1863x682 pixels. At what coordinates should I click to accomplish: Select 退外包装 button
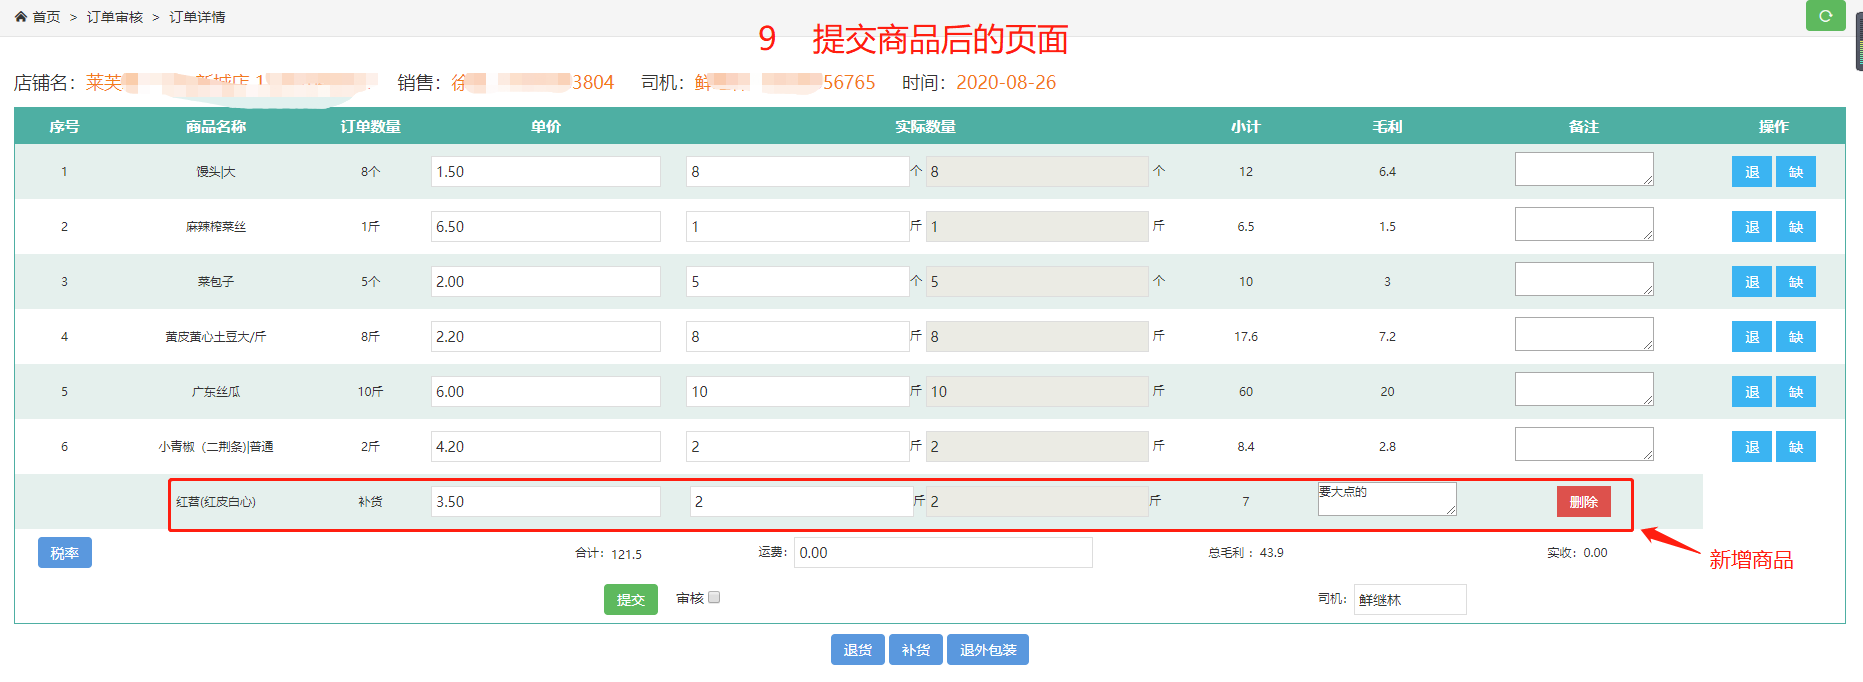[x=987, y=650]
